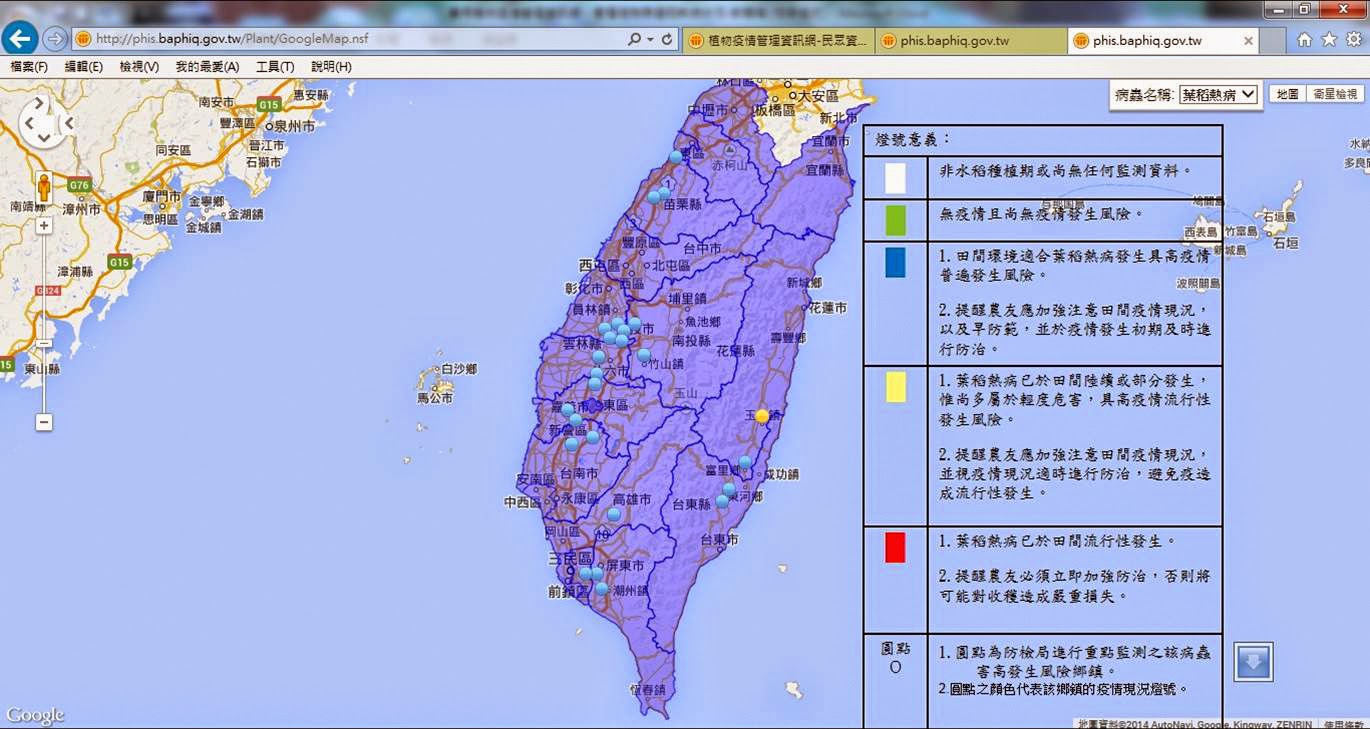
Task: Open browser Tools gear icon
Action: pos(1353,40)
